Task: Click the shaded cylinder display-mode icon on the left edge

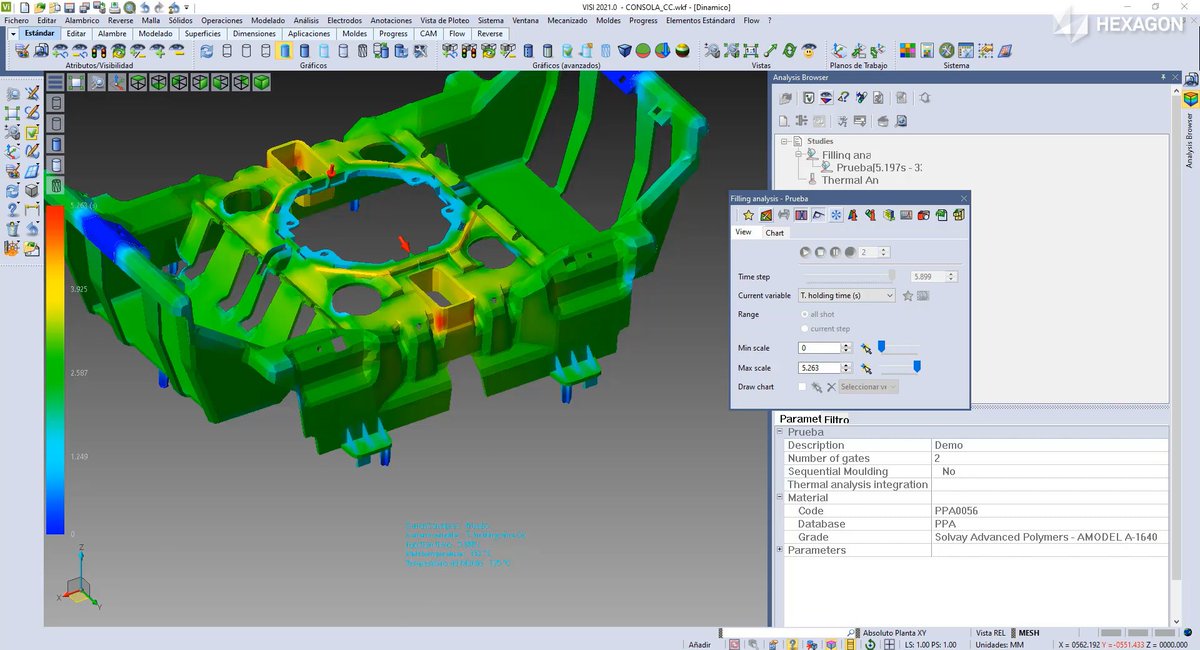Action: tap(54, 141)
